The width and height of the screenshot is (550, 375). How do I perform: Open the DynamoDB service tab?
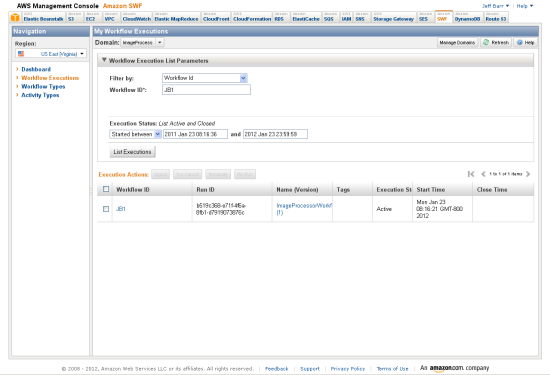[468, 17]
